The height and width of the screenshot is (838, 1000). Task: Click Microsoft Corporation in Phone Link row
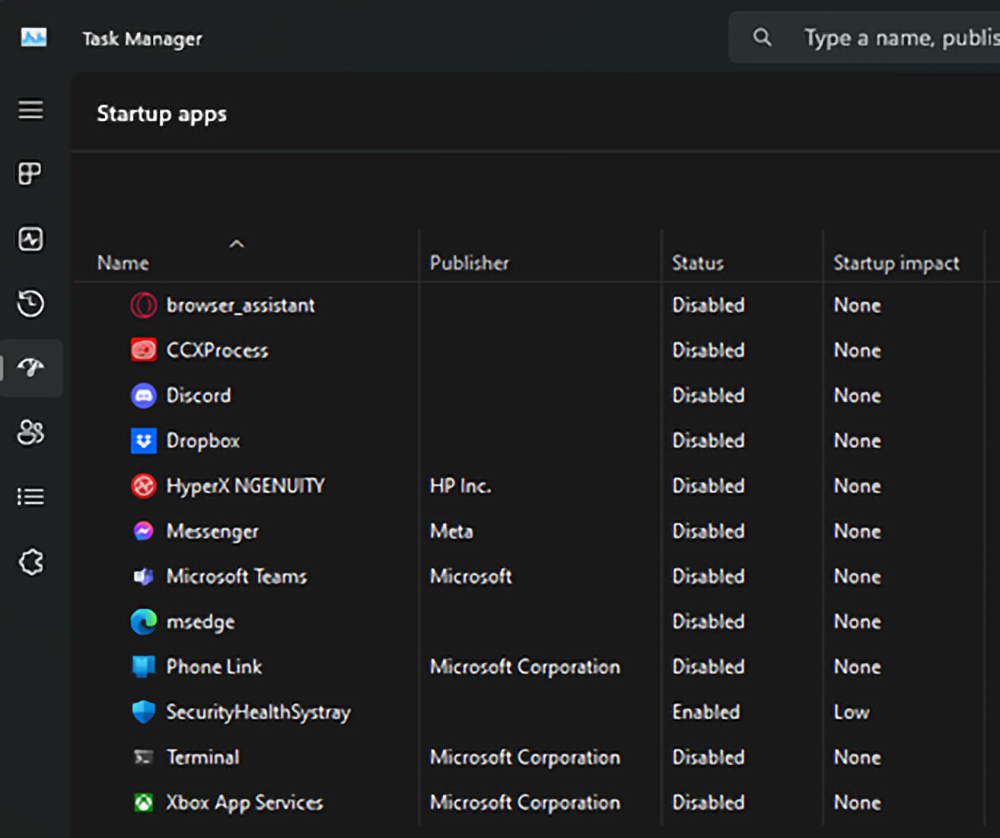525,666
